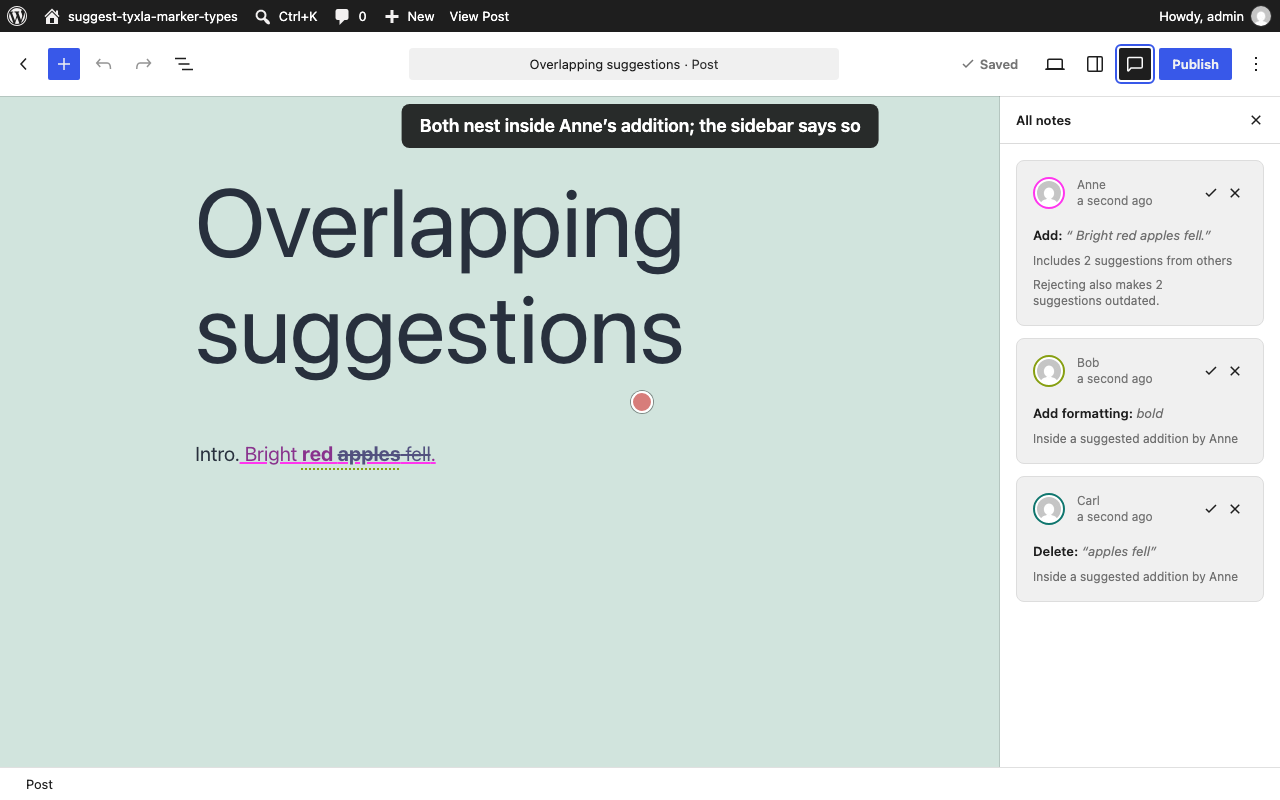This screenshot has height=800, width=1280.
Task: Reject Bob's formatting suggestion
Action: 1235,371
